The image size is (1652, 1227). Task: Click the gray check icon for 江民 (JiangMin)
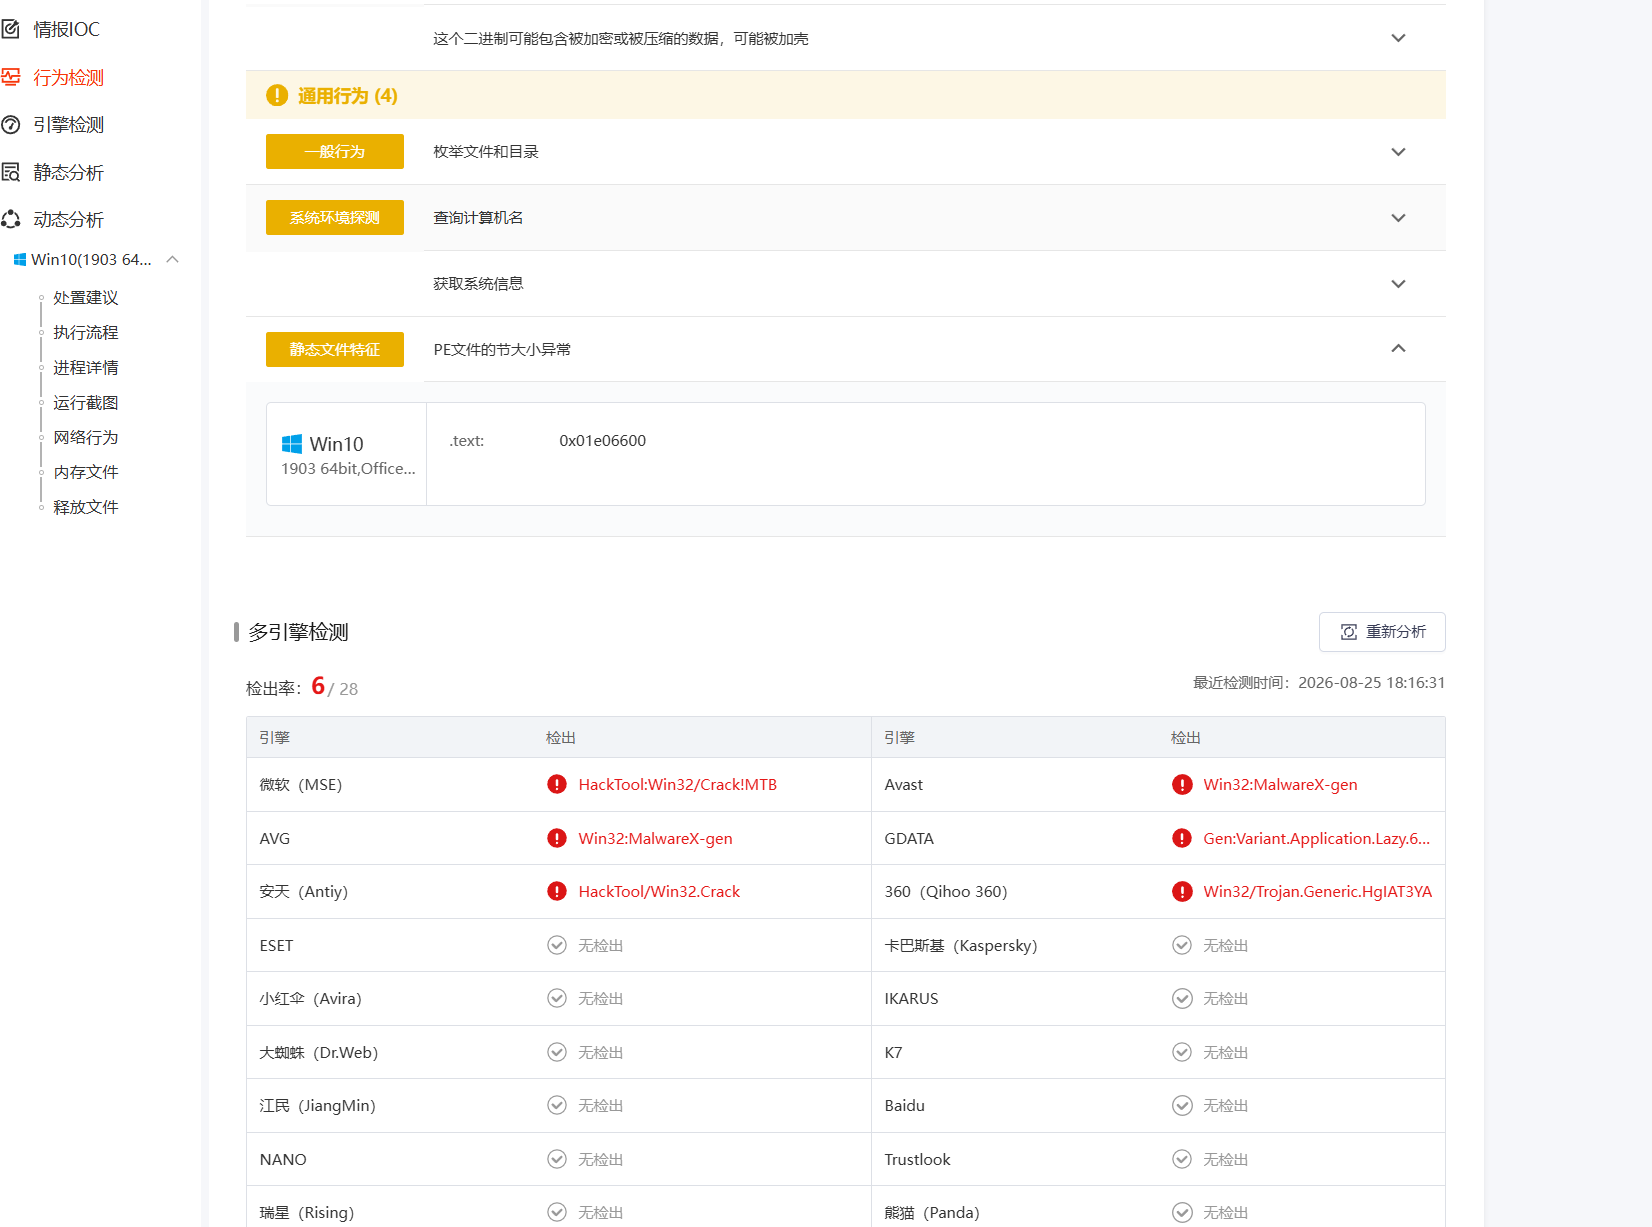557,1105
